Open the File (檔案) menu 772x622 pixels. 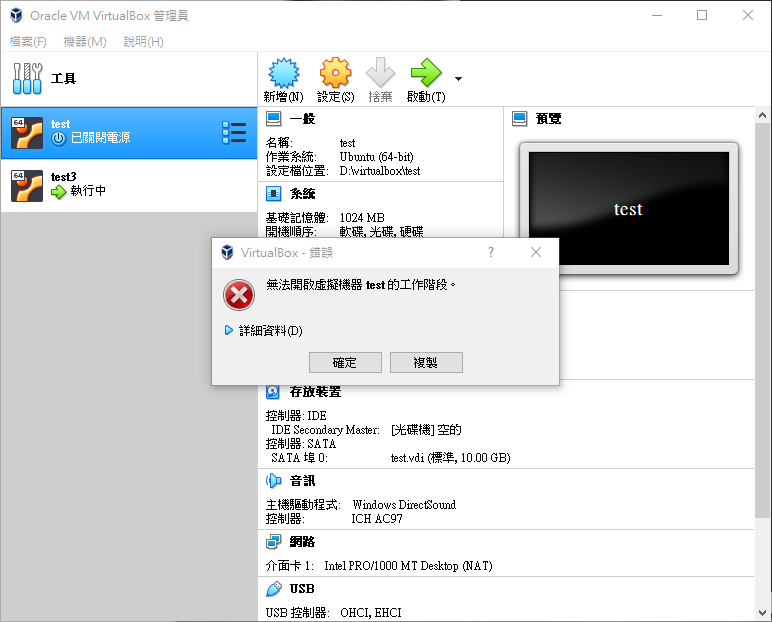point(28,42)
